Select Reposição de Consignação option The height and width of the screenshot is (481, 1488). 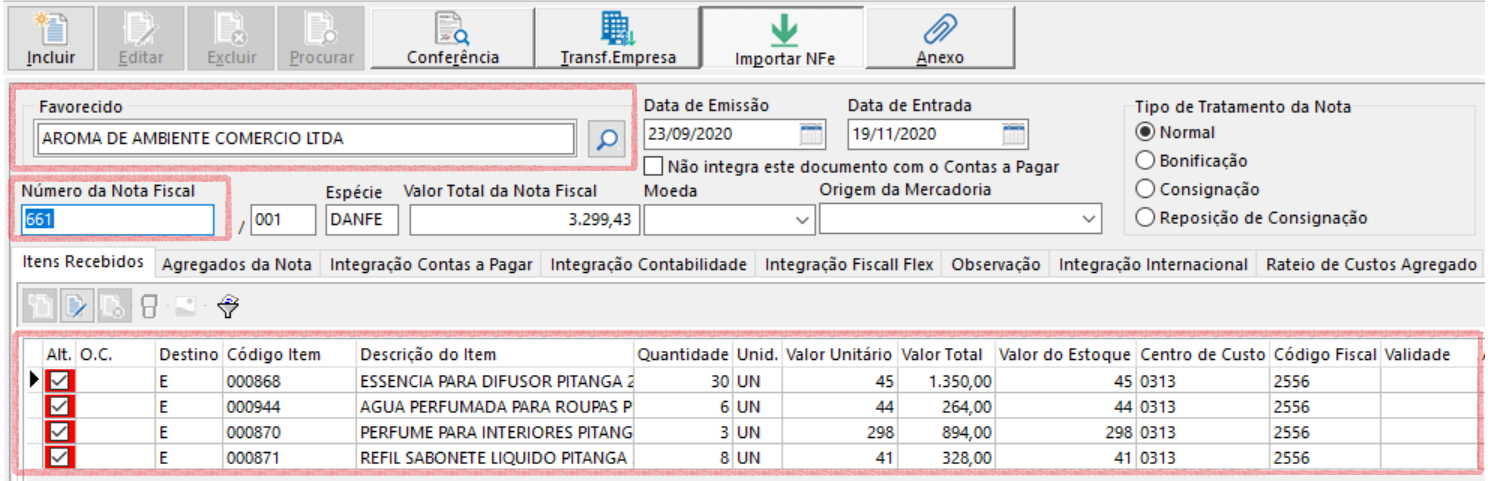(x=1146, y=217)
